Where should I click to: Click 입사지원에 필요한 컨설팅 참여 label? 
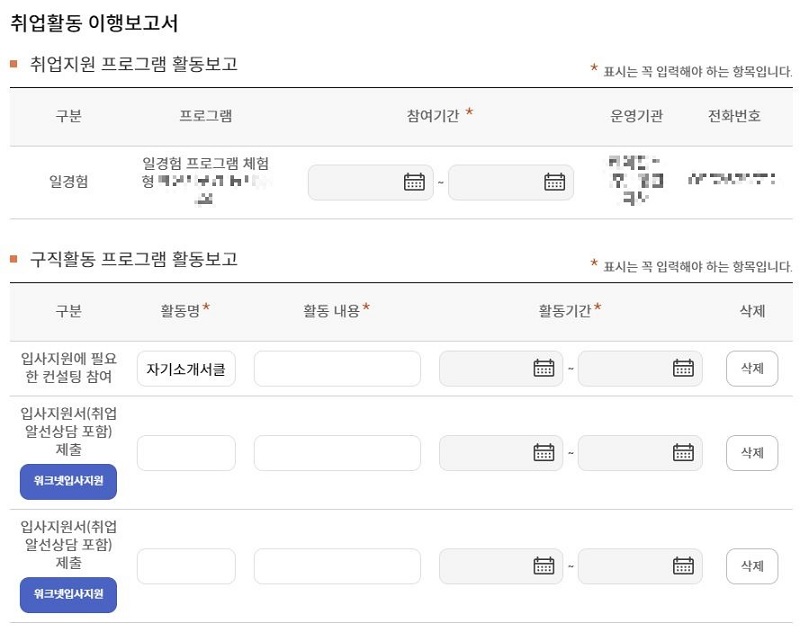(69, 367)
